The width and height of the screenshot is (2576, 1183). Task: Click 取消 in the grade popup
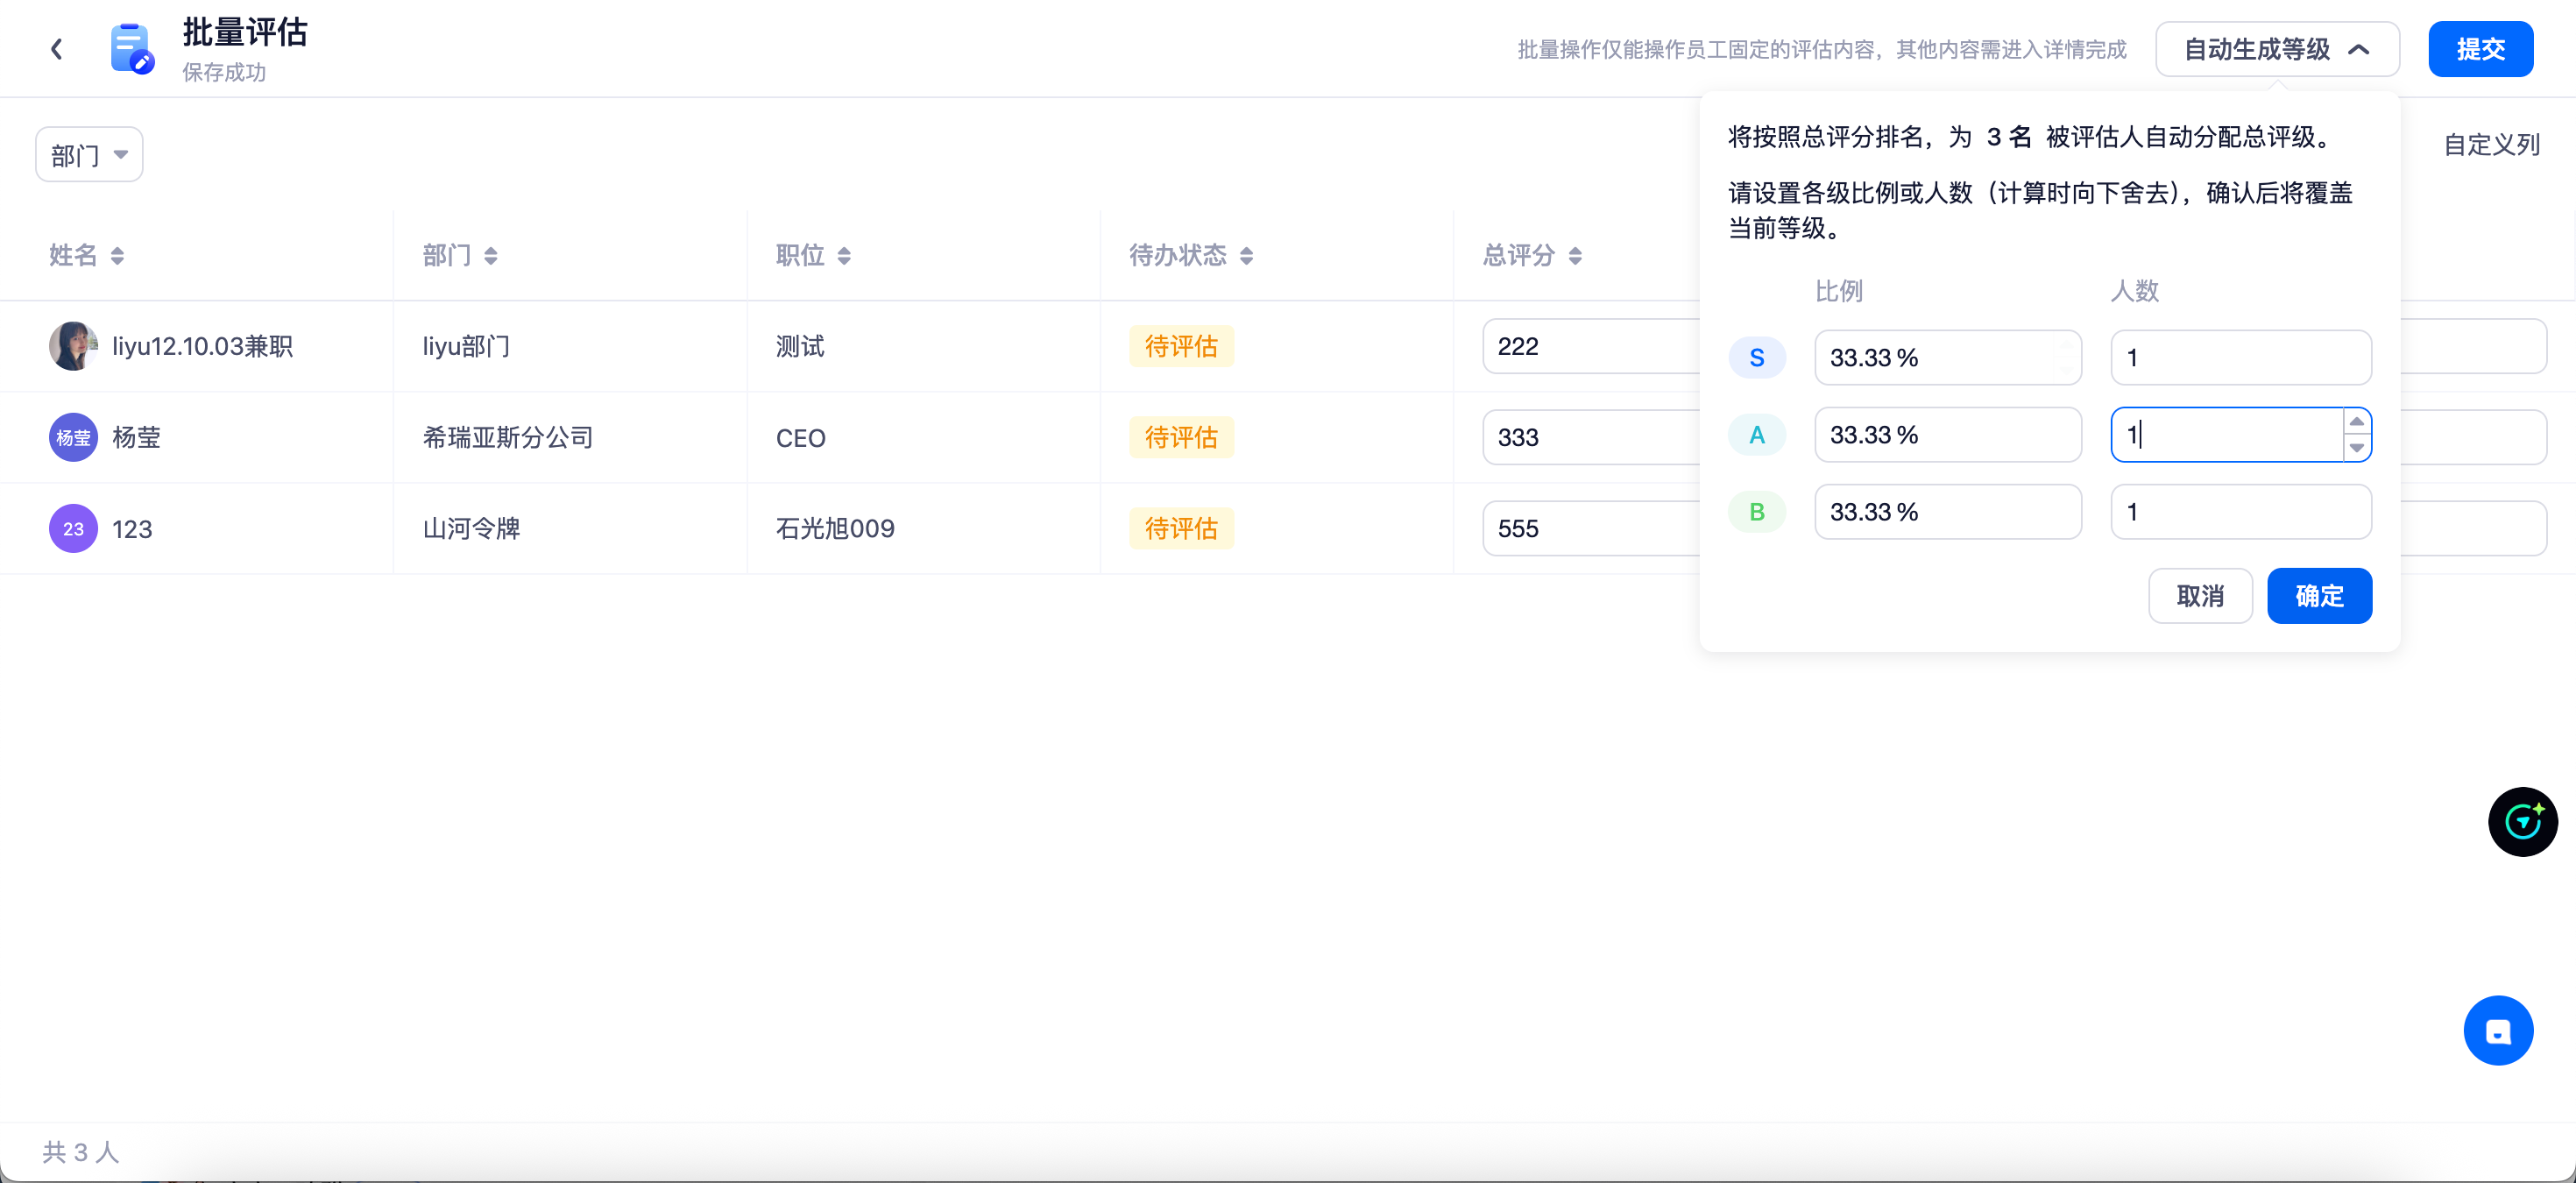coord(2199,596)
